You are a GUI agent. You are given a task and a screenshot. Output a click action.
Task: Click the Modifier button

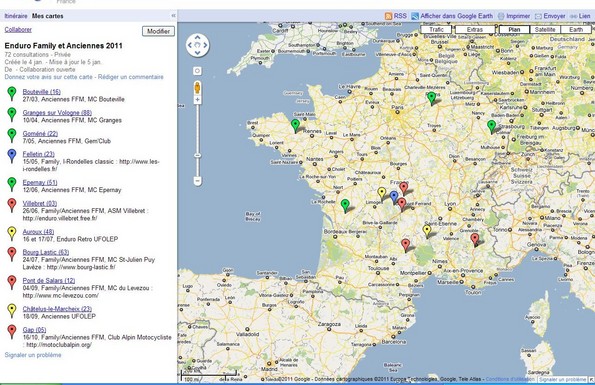(158, 31)
